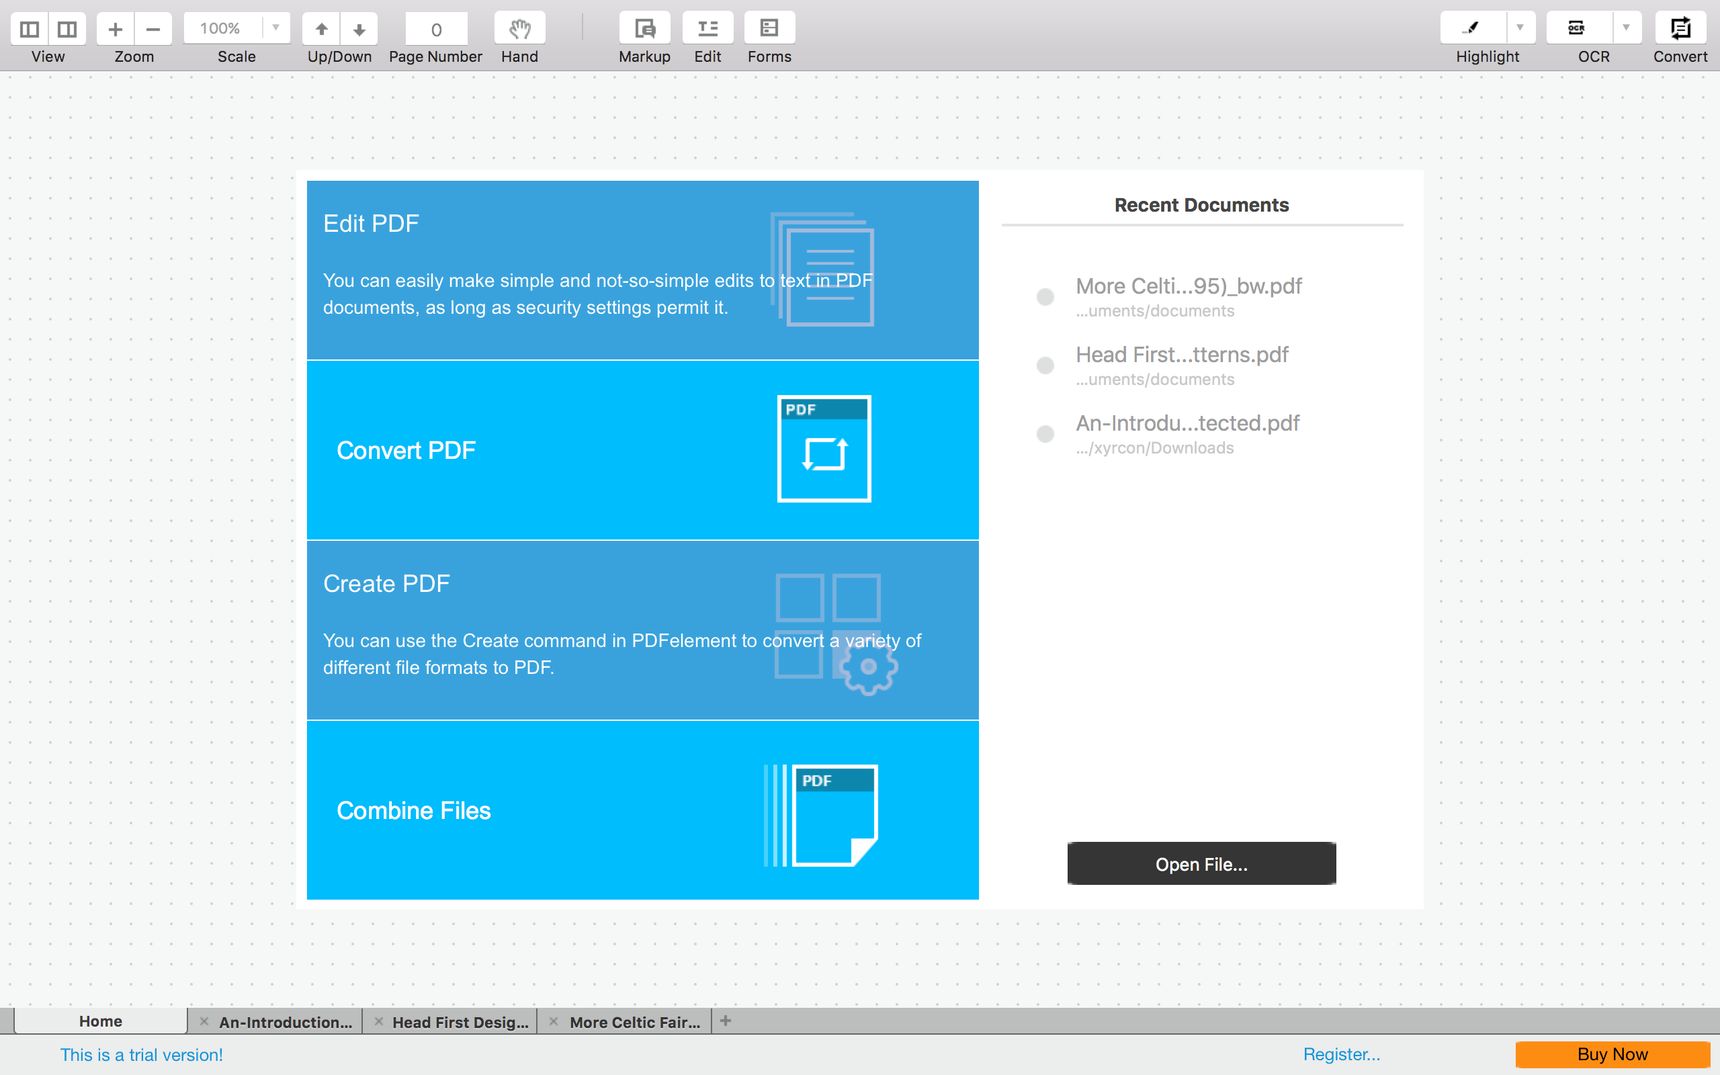Viewport: 1720px width, 1075px height.
Task: Click the orange Buy Now button
Action: (x=1612, y=1054)
